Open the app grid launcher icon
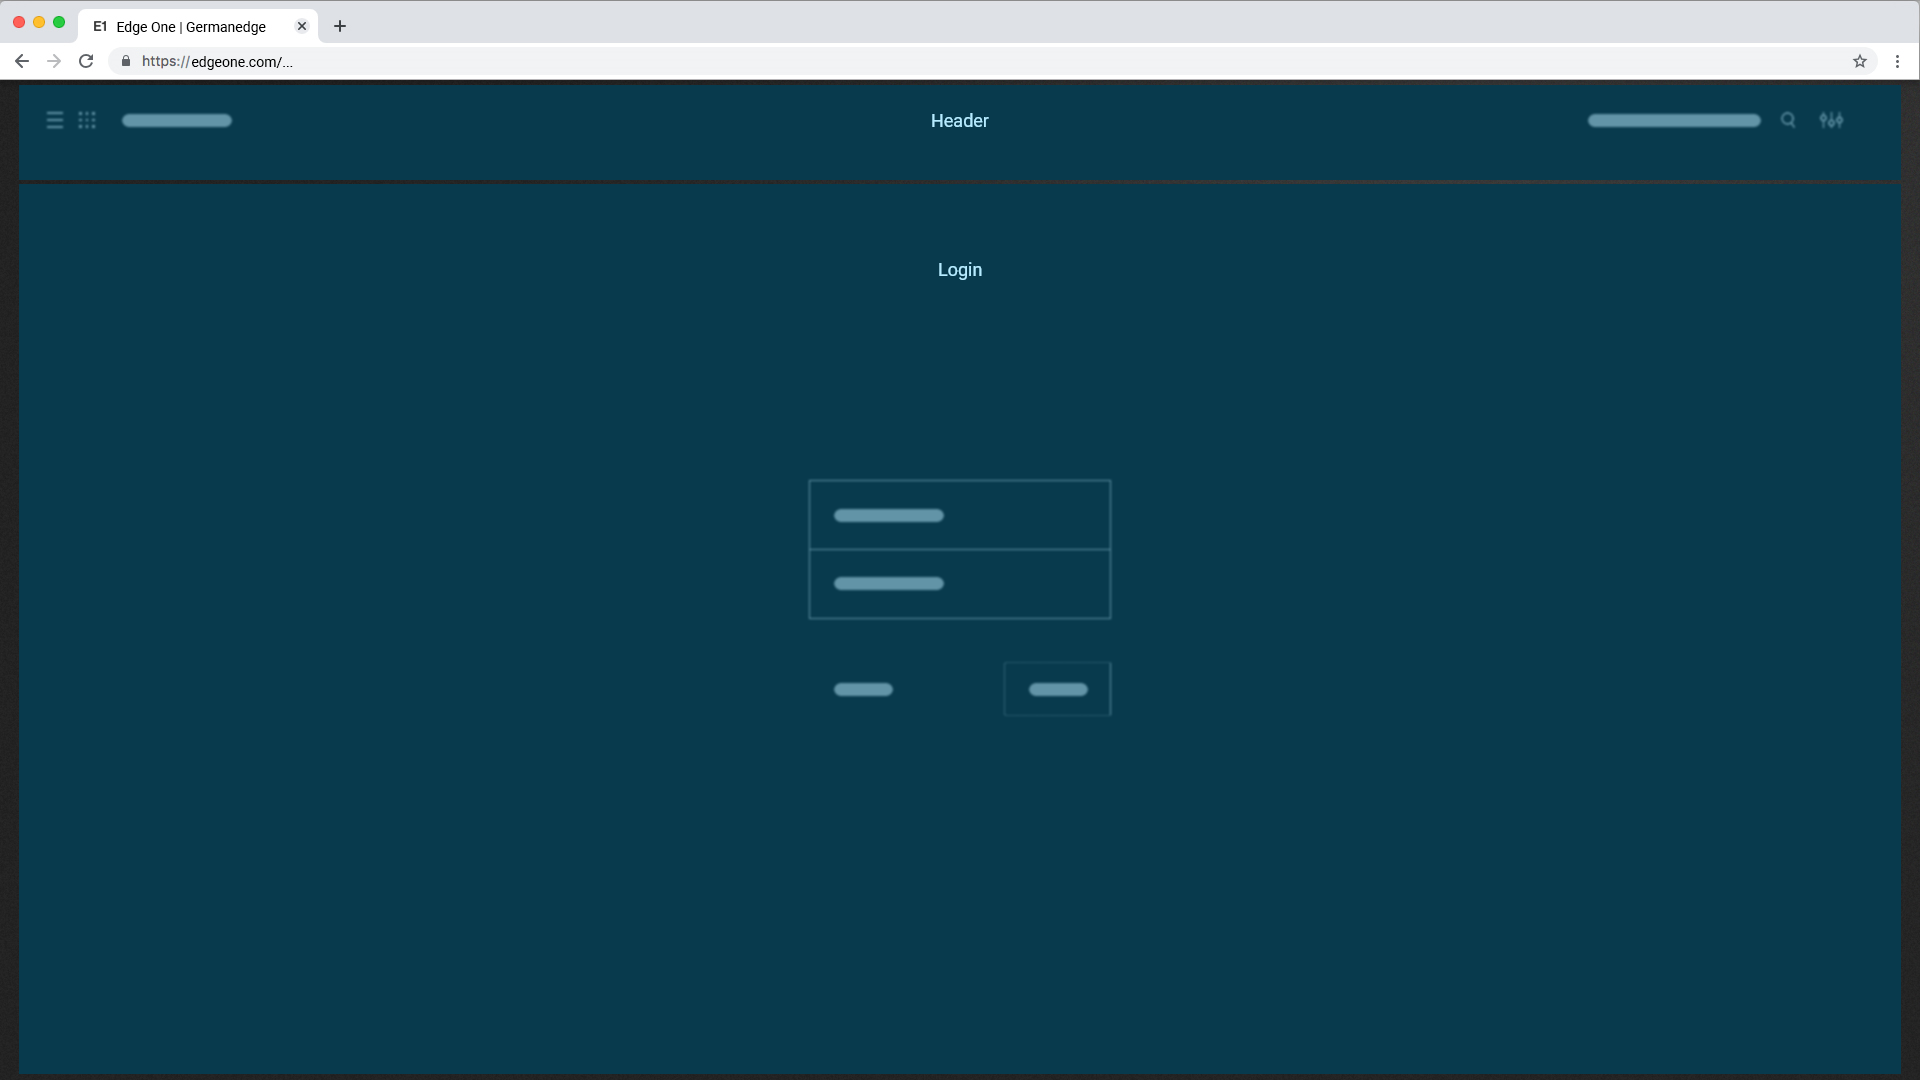This screenshot has width=1920, height=1080. [87, 120]
